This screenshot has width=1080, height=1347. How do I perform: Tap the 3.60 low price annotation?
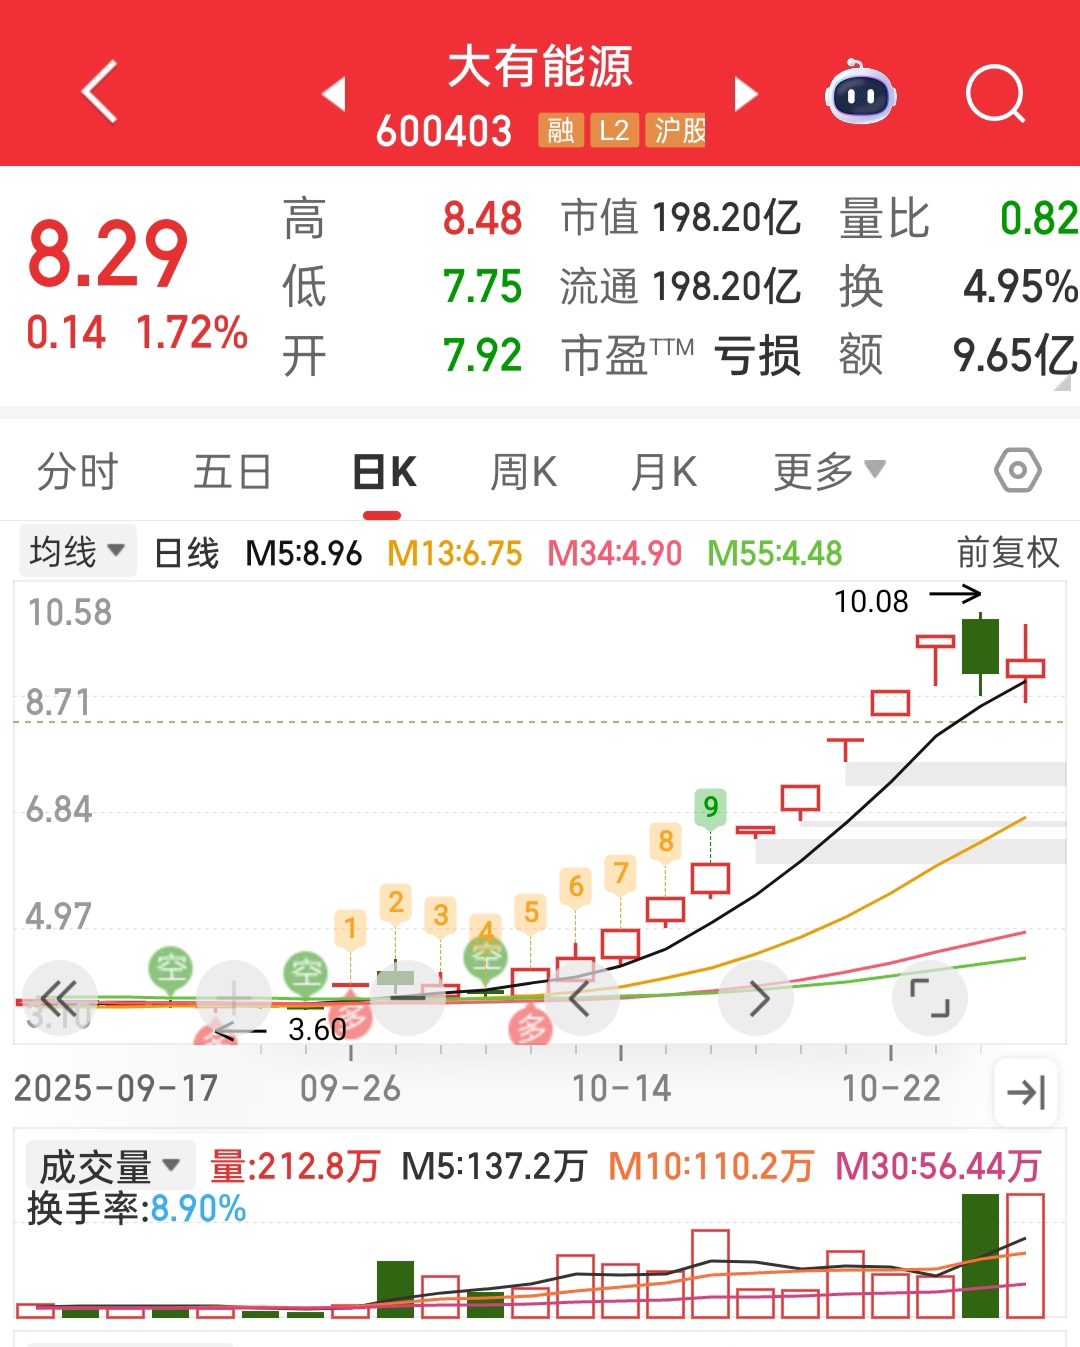317,1029
